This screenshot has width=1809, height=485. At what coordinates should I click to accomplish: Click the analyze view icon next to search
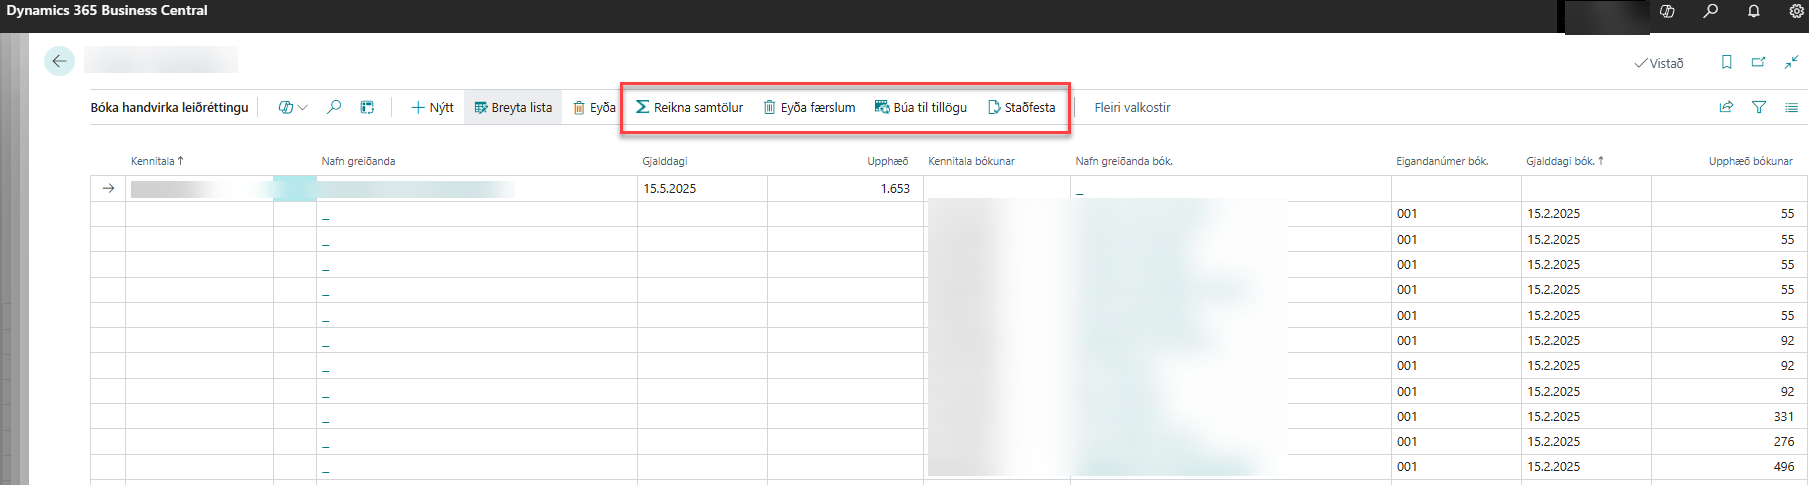point(367,107)
